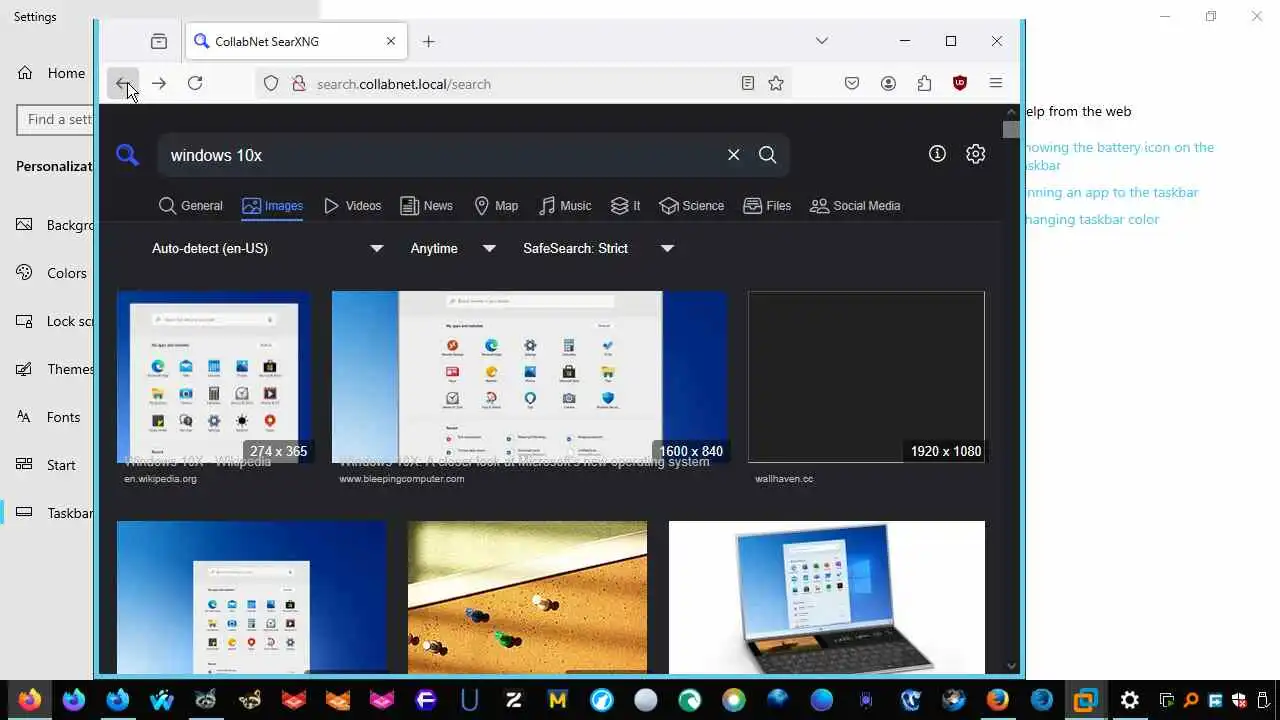Image resolution: width=1280 pixels, height=720 pixels.
Task: Open the VMware icon in the taskbar
Action: point(1086,700)
